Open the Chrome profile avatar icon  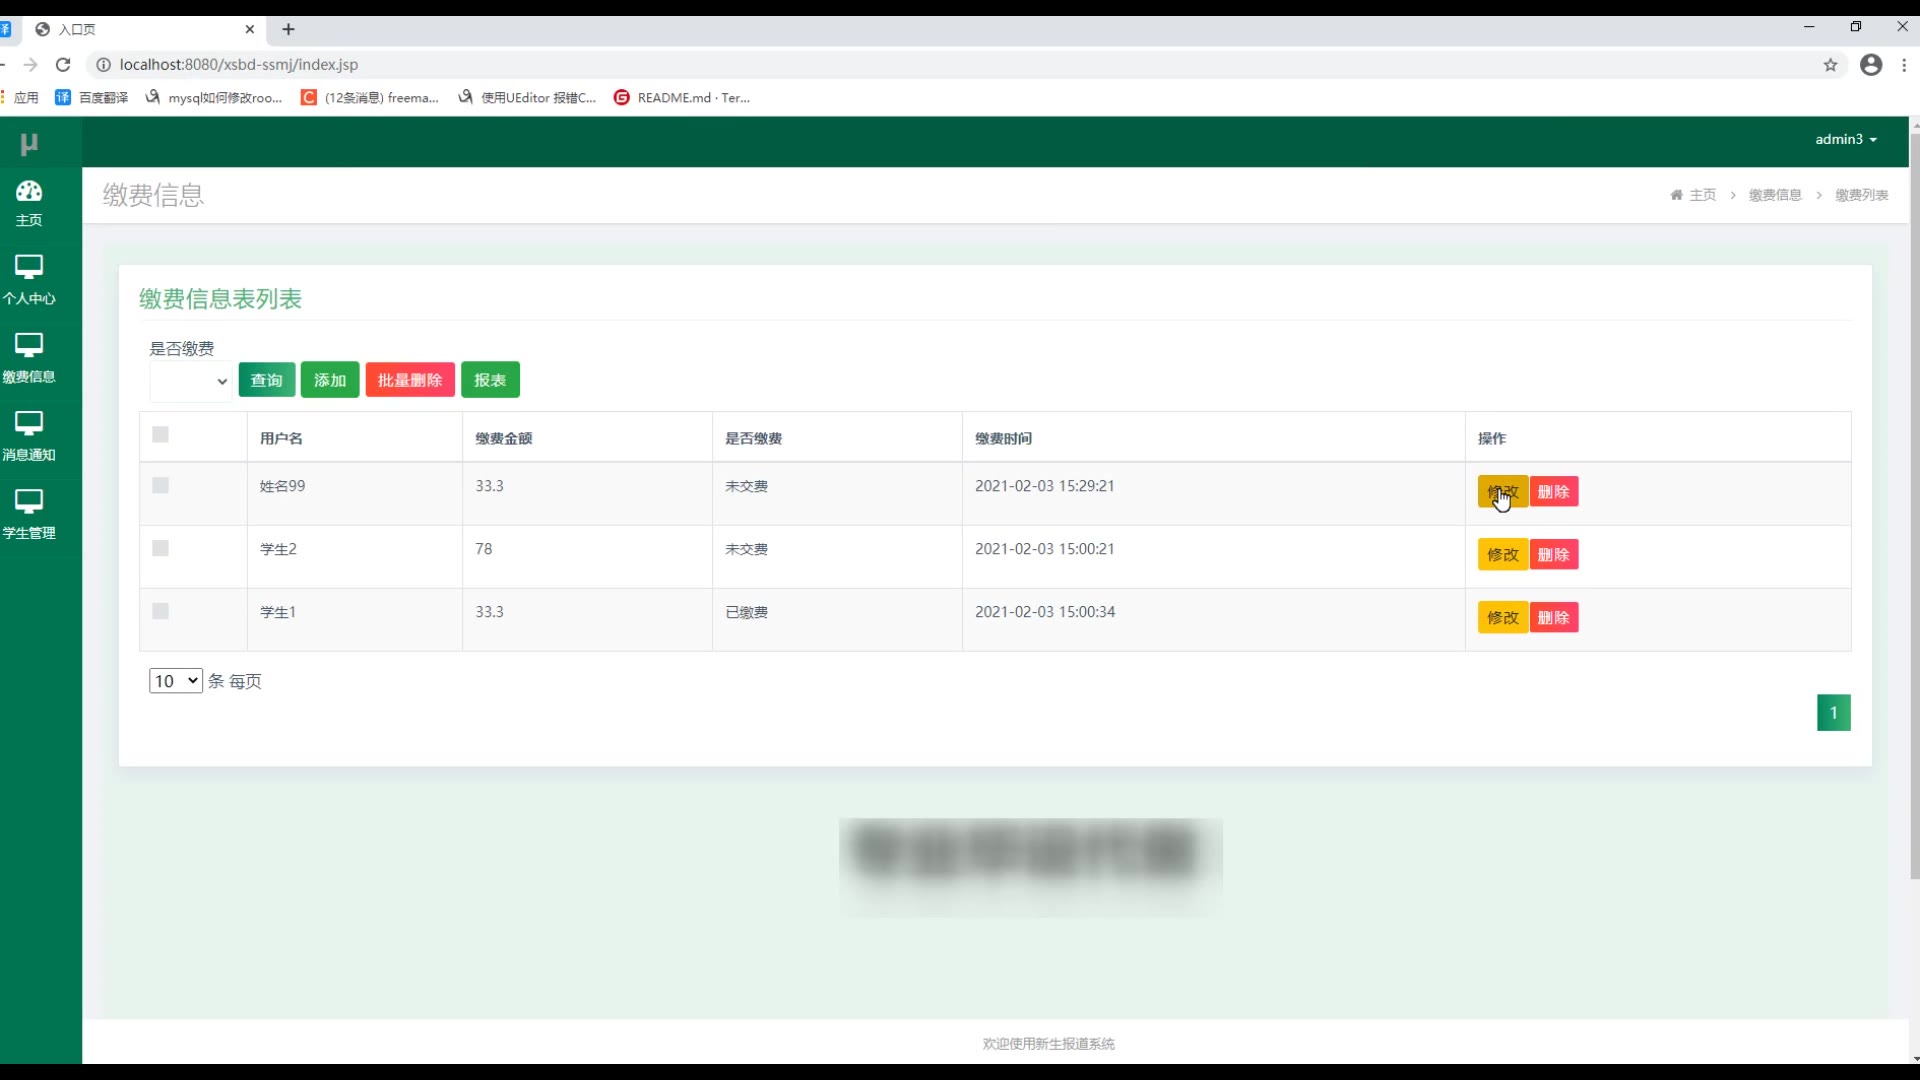pos(1871,65)
